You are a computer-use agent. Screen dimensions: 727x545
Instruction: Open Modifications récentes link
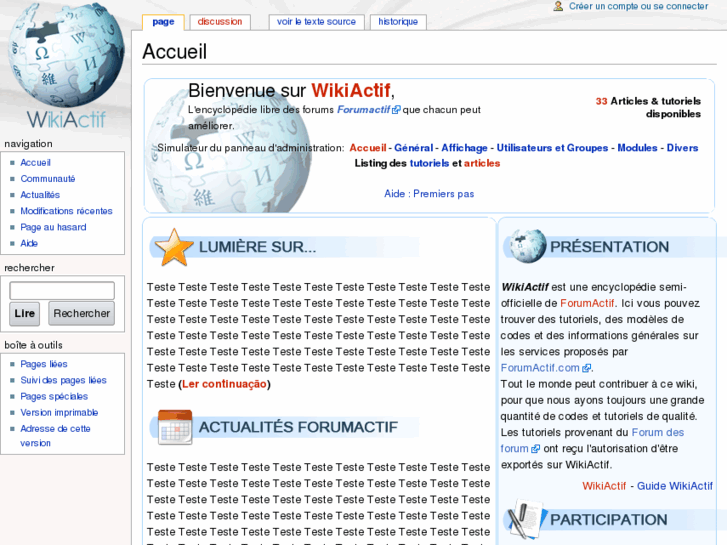tap(66, 211)
